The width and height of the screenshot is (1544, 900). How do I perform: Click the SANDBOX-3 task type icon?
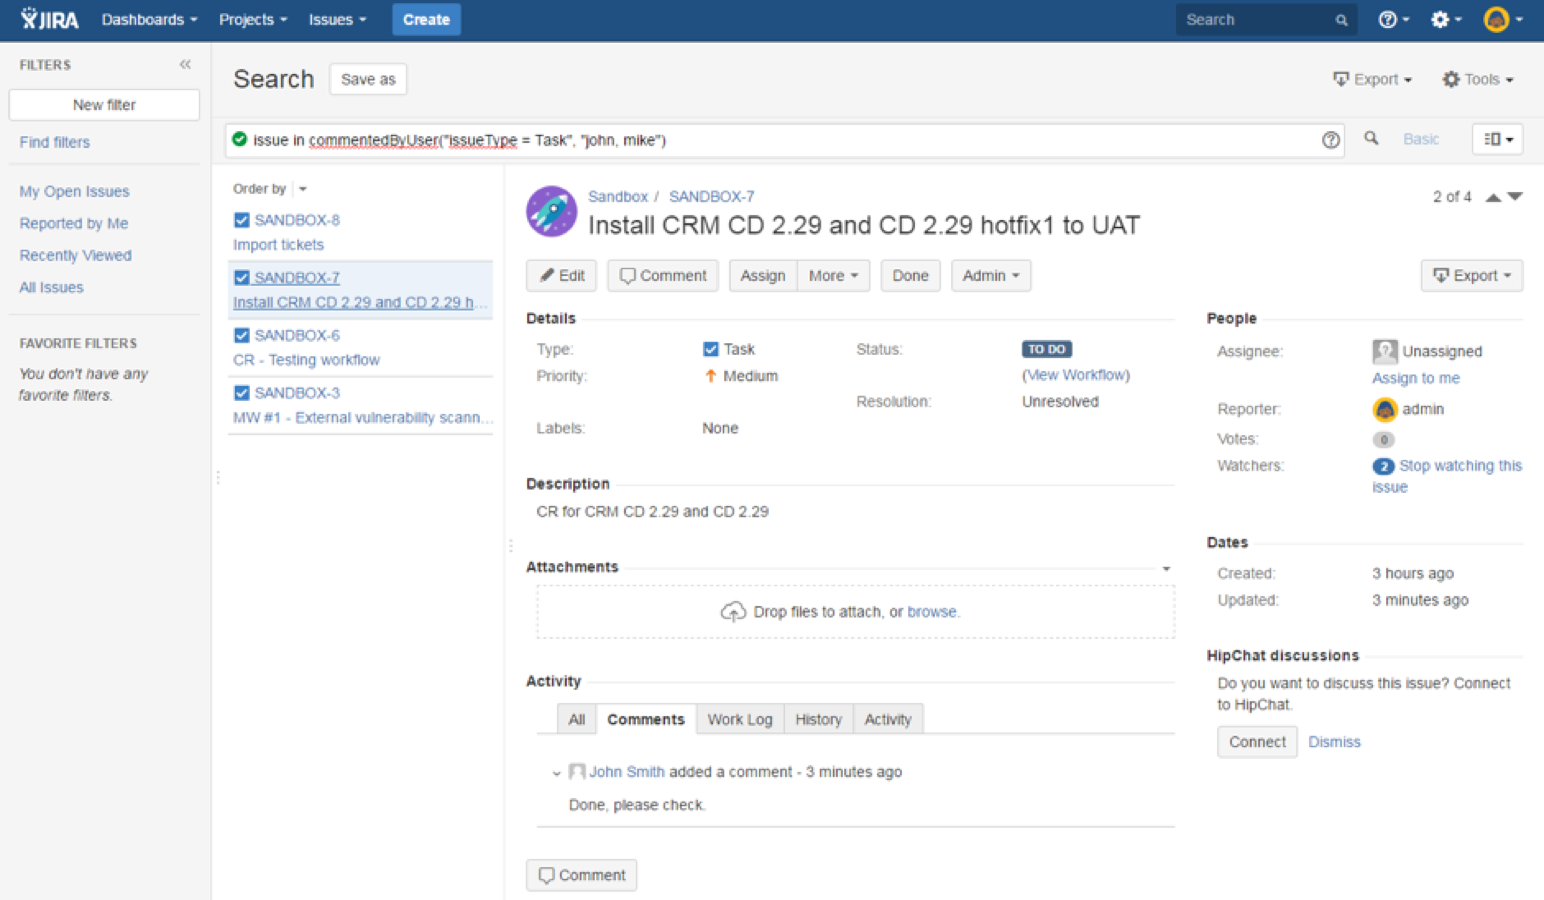241,393
